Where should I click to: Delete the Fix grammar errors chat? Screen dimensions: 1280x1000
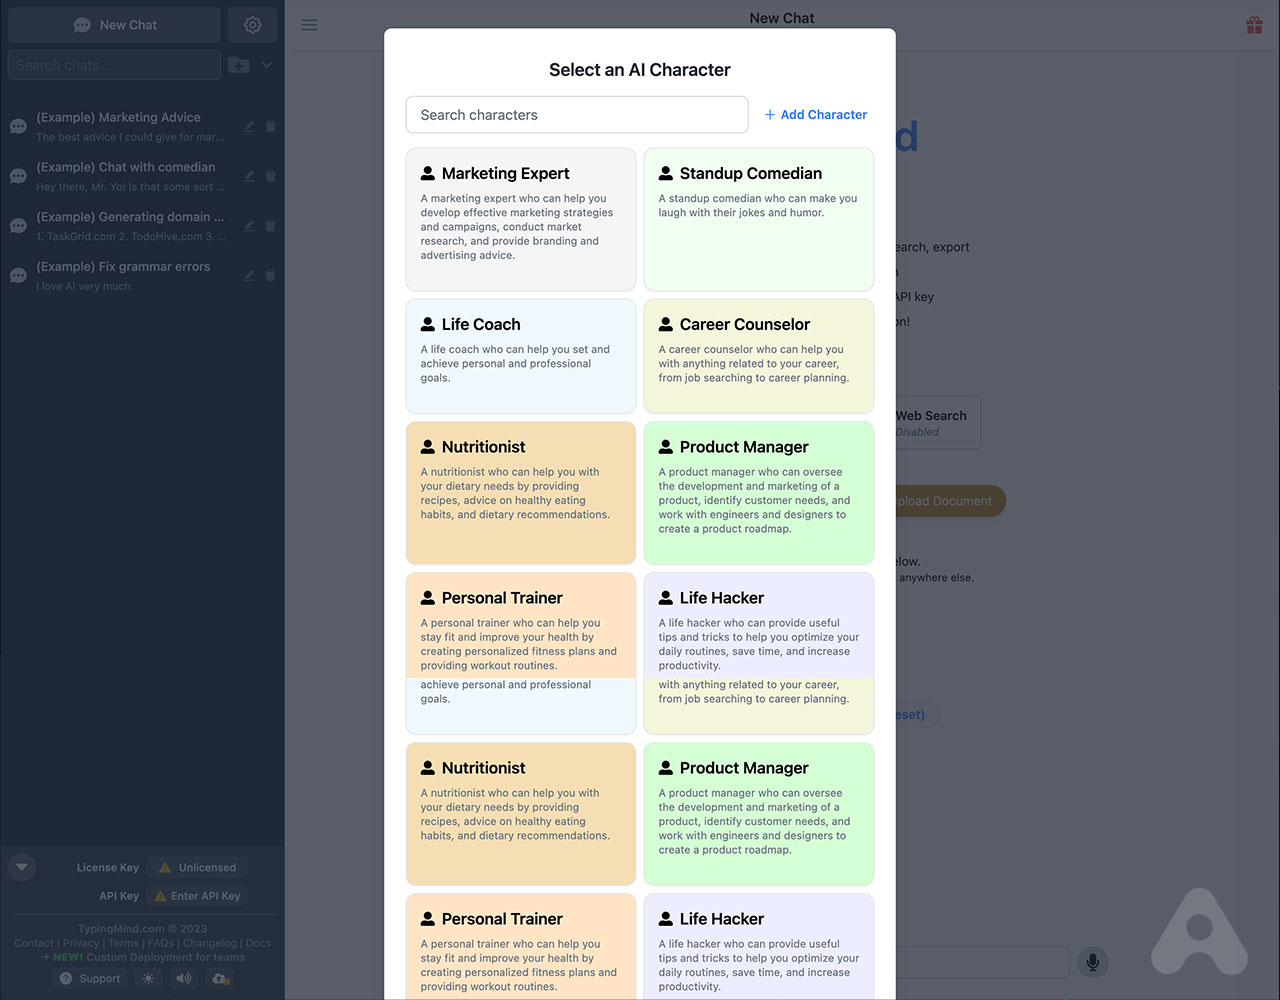(270, 276)
